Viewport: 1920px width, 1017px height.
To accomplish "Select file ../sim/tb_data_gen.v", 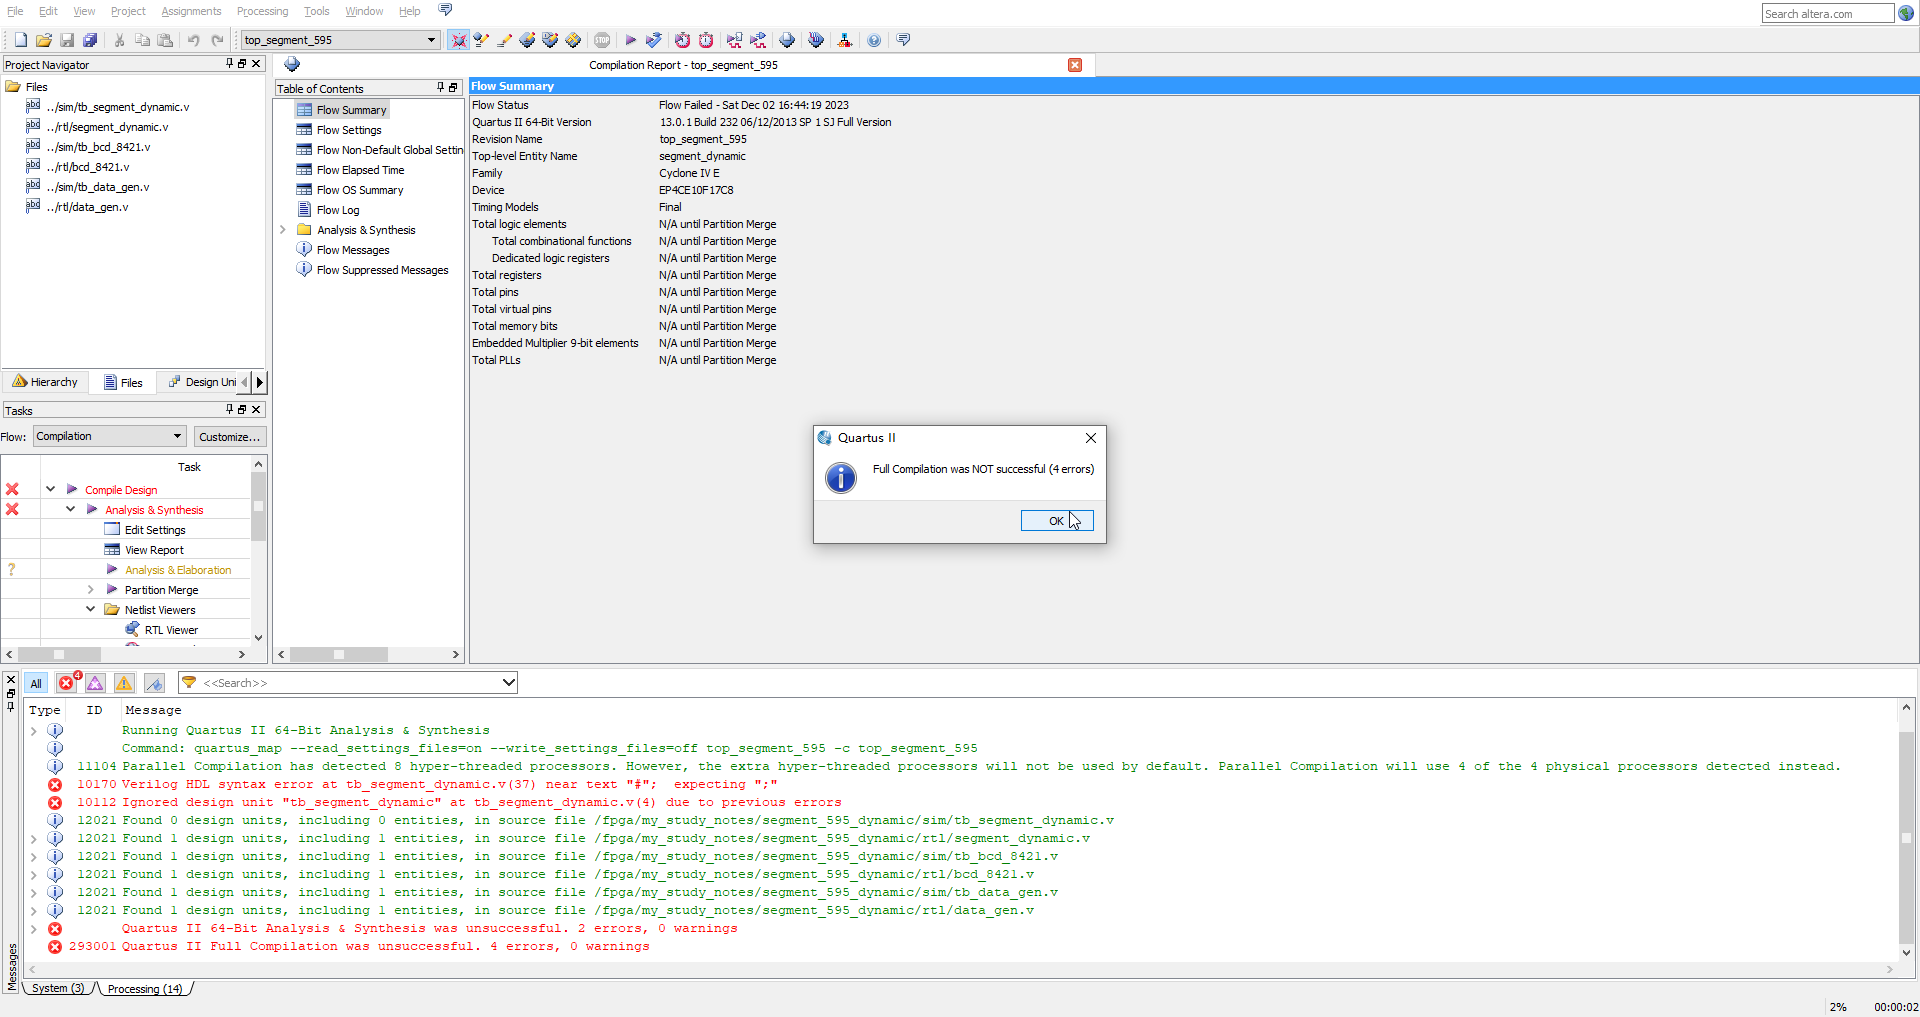I will (x=98, y=187).
